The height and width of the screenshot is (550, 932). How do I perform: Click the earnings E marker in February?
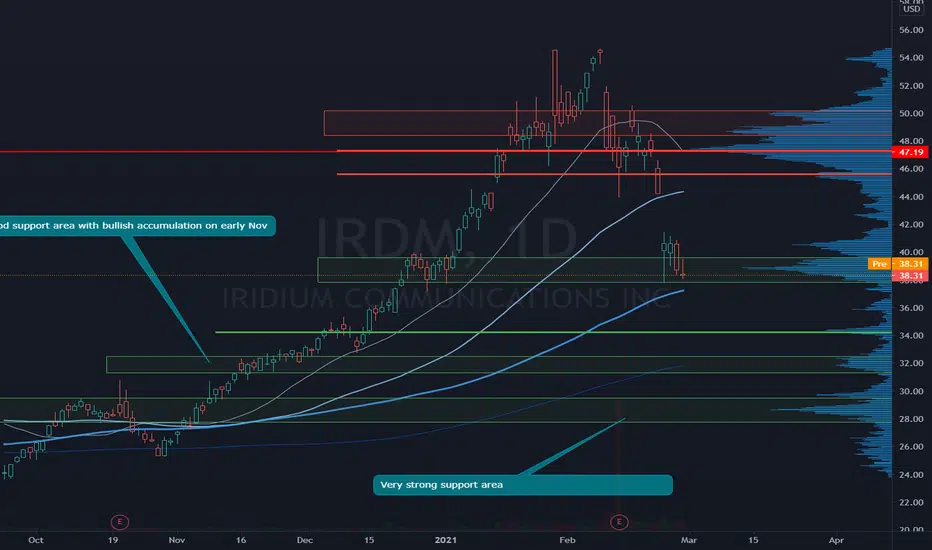(x=619, y=522)
